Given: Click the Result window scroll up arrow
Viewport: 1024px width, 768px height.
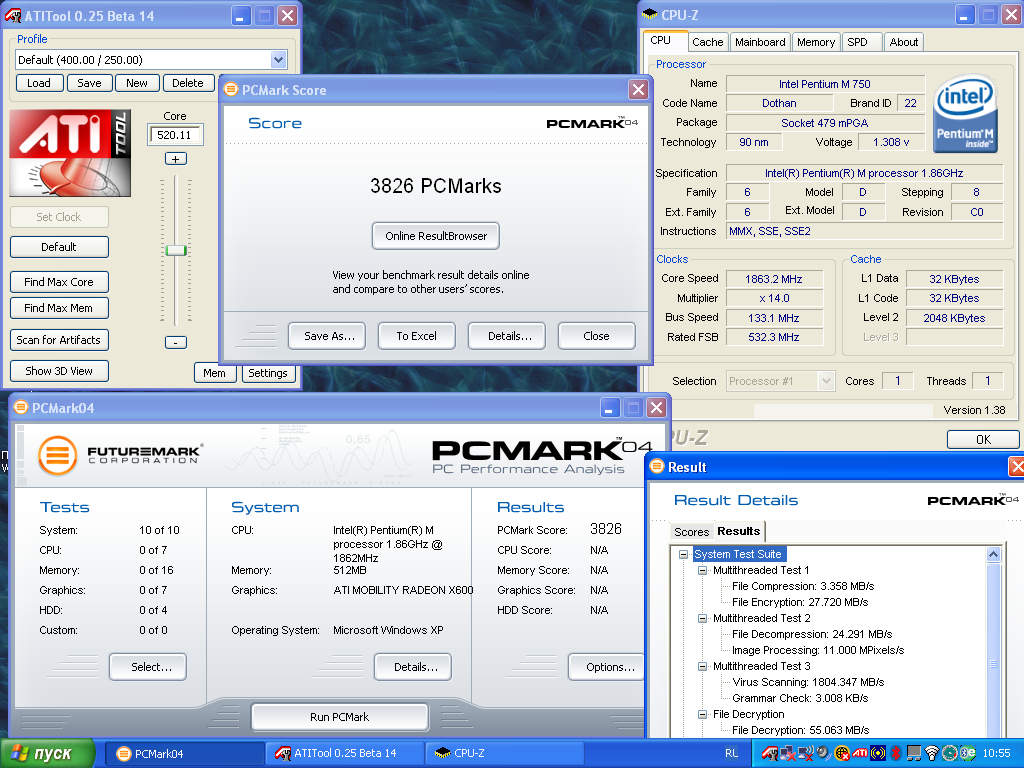Looking at the screenshot, I should tap(993, 554).
